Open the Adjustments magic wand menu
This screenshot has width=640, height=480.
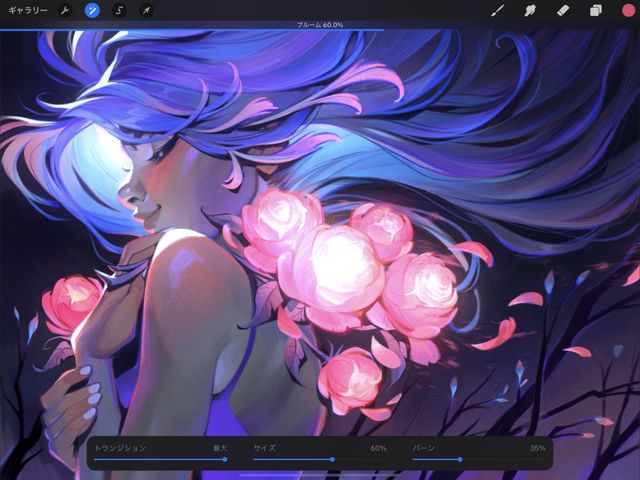click(92, 10)
